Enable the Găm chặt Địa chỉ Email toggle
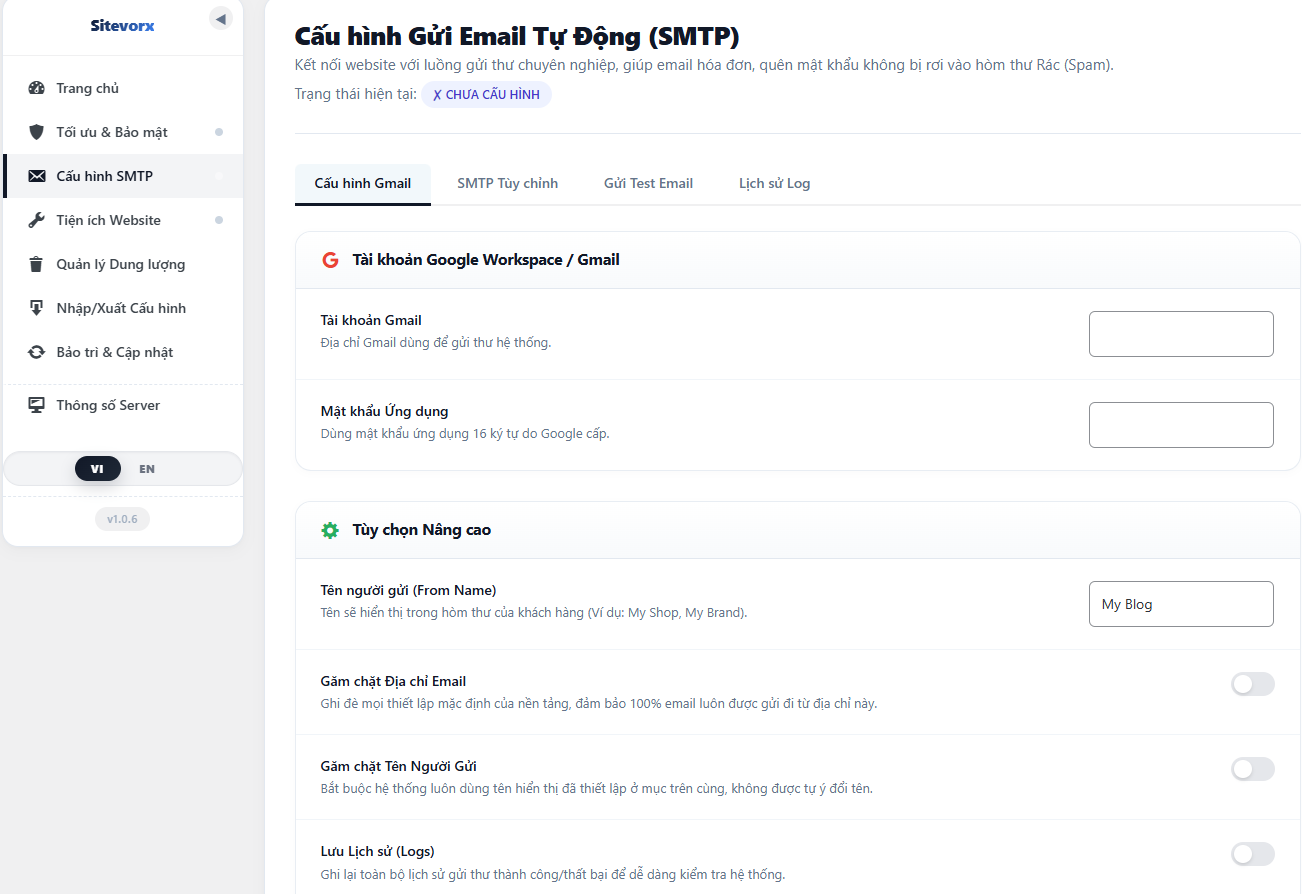Viewport: 1302px width, 894px height. coord(1253,684)
